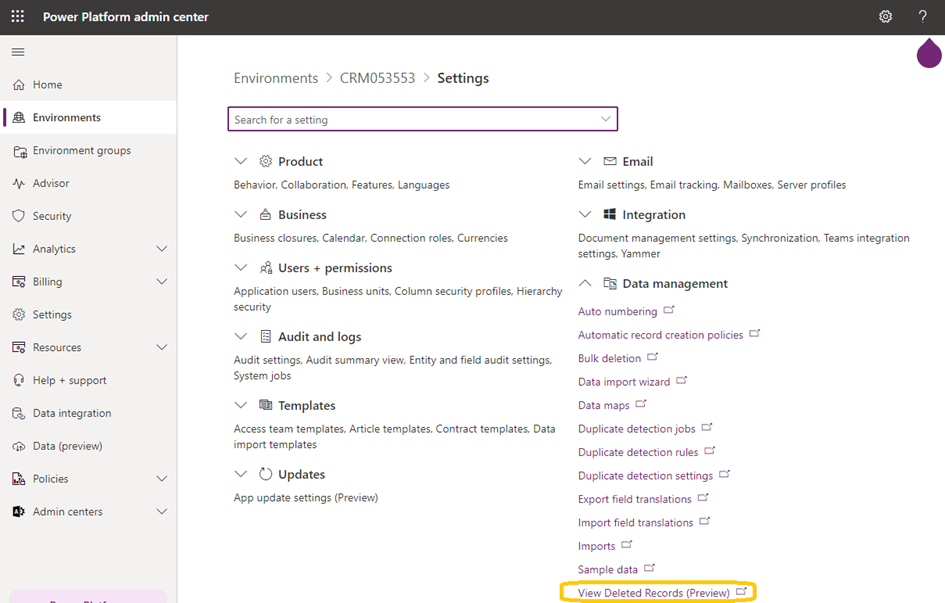Click the Analytics chart icon

pyautogui.click(x=19, y=249)
